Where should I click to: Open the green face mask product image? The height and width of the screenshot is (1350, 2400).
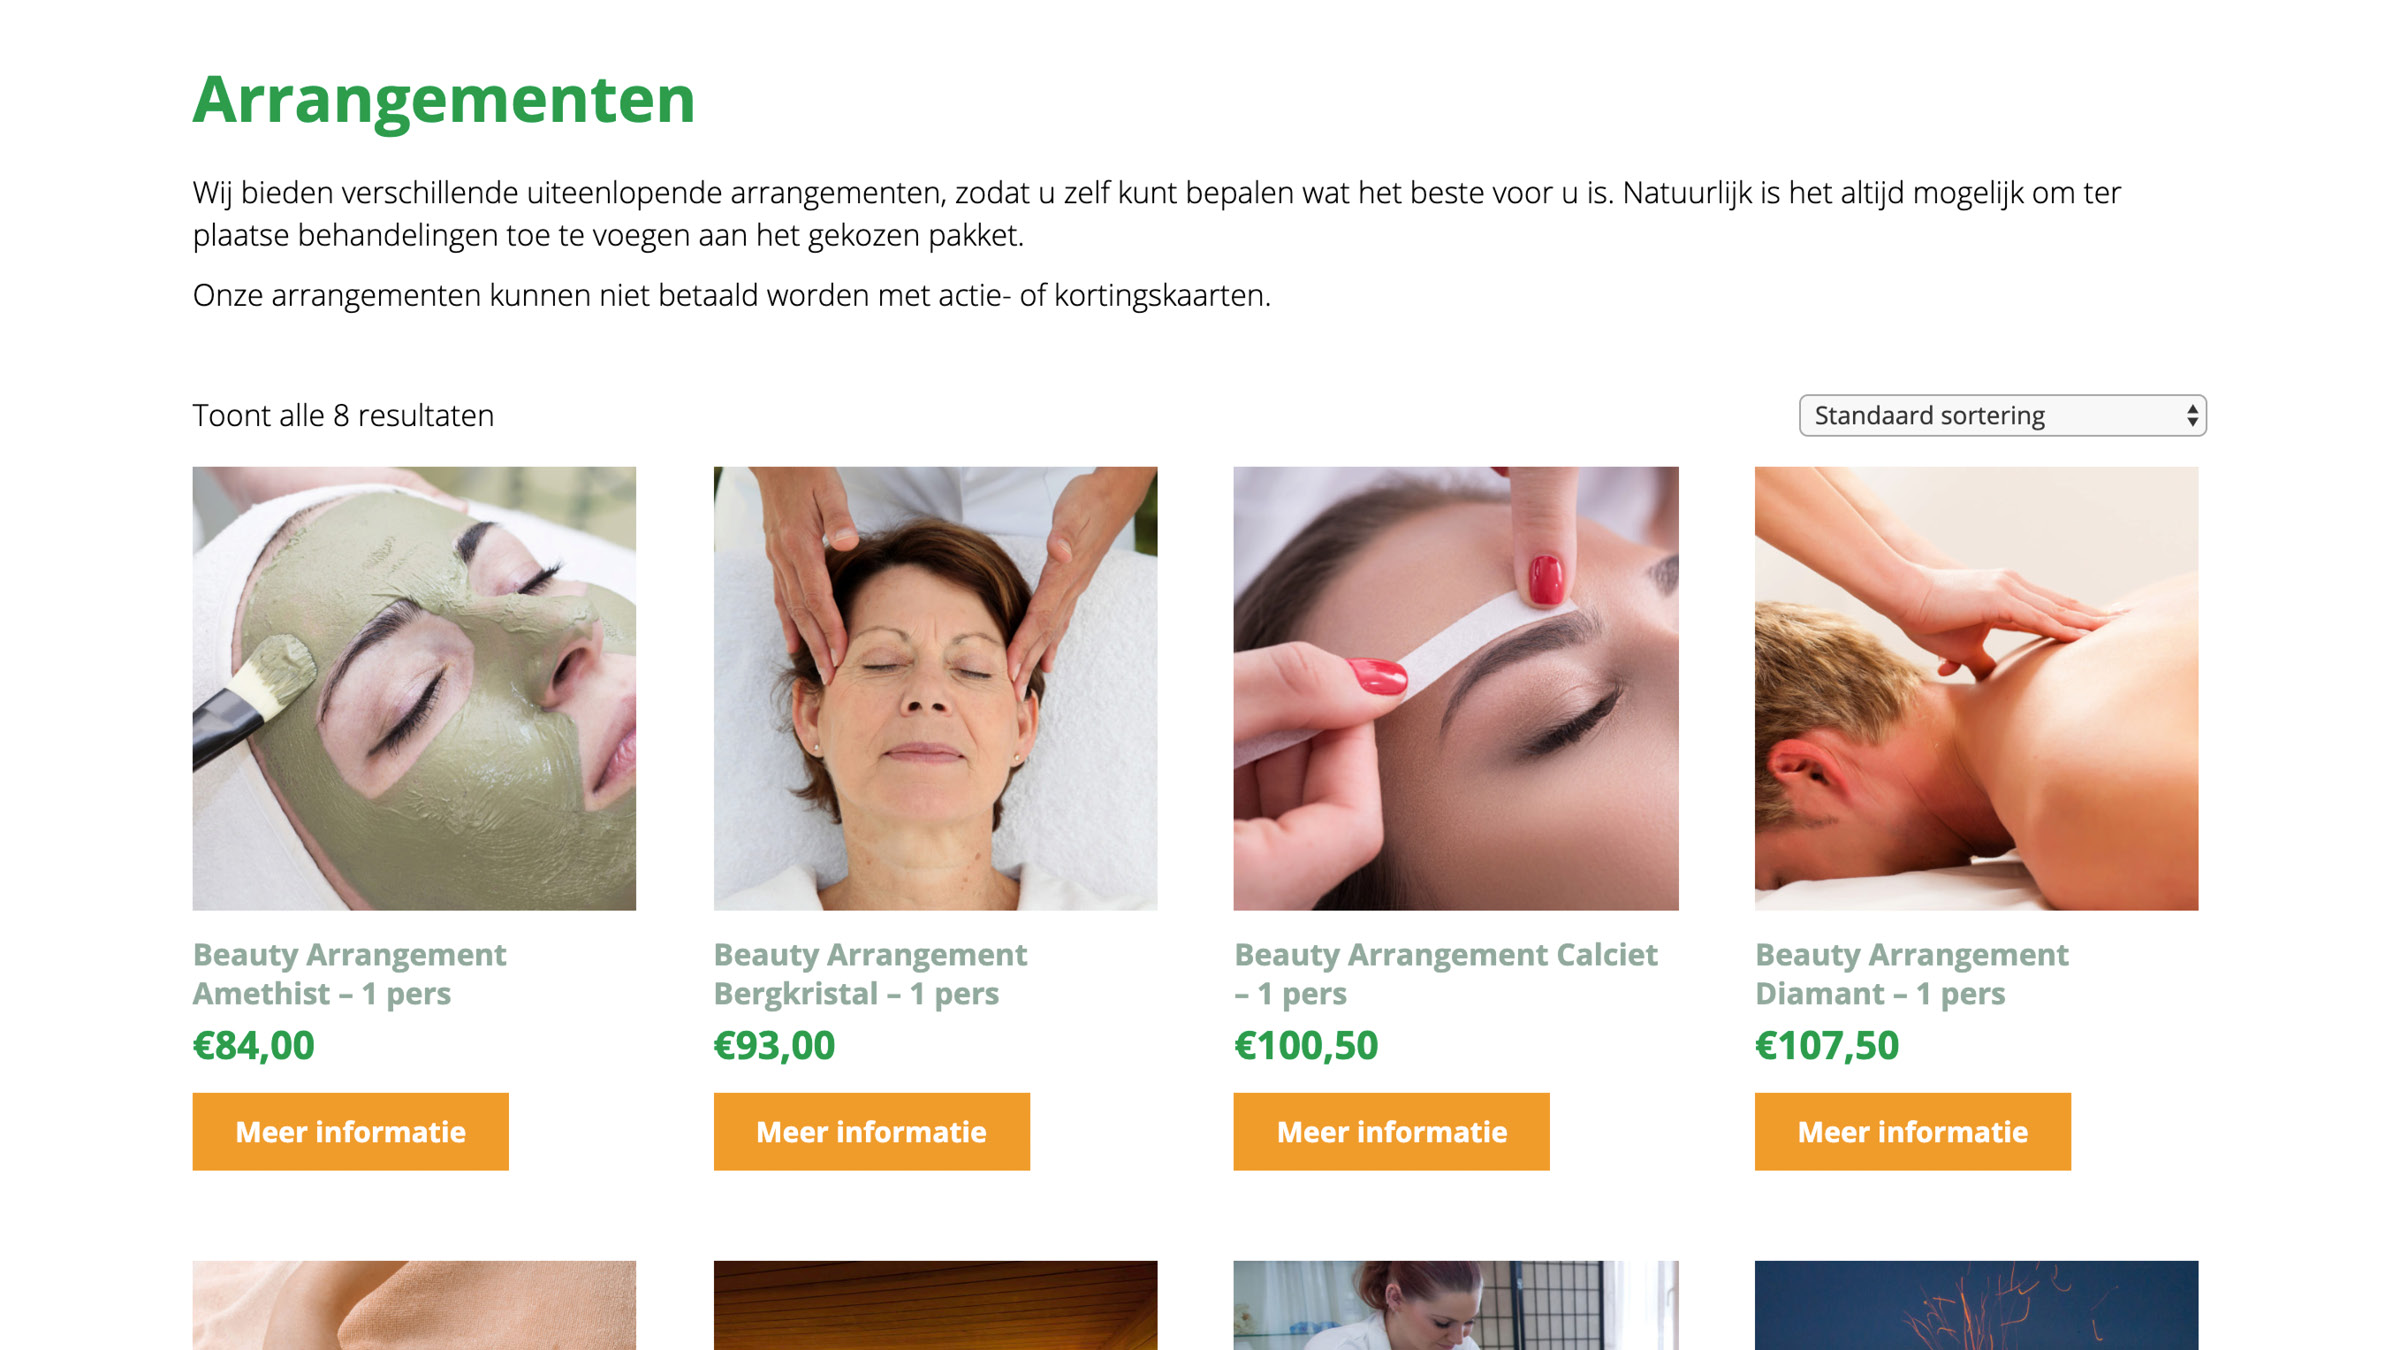click(x=414, y=688)
